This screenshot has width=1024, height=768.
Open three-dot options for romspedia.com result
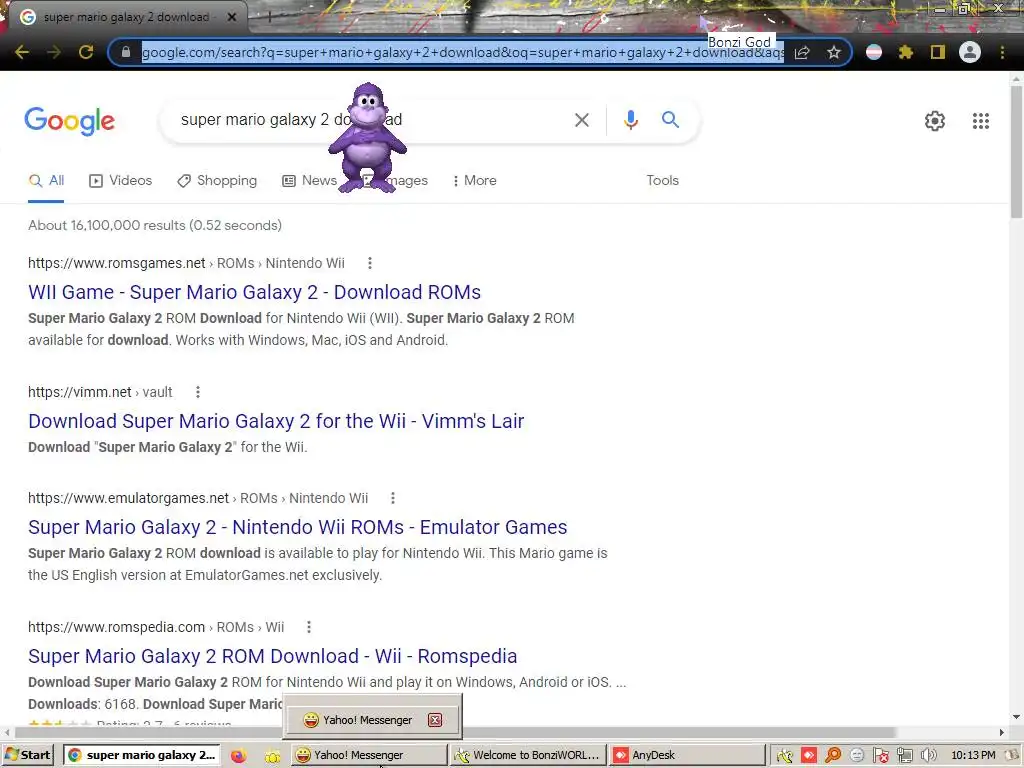309,627
